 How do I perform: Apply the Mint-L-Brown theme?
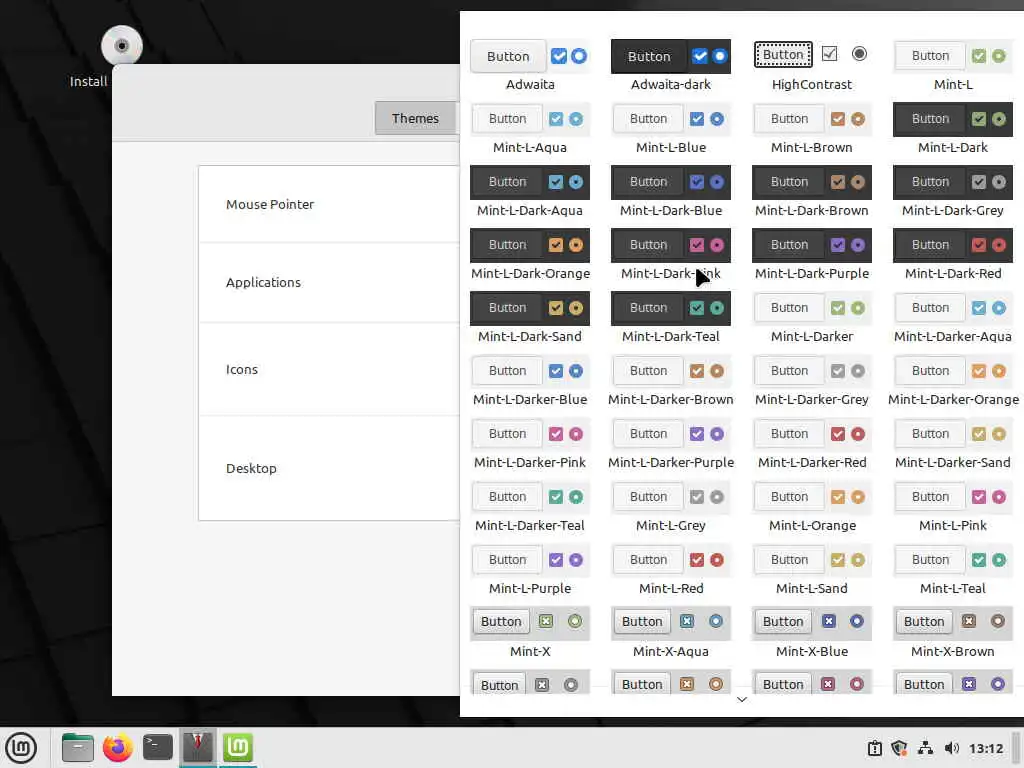pos(812,129)
